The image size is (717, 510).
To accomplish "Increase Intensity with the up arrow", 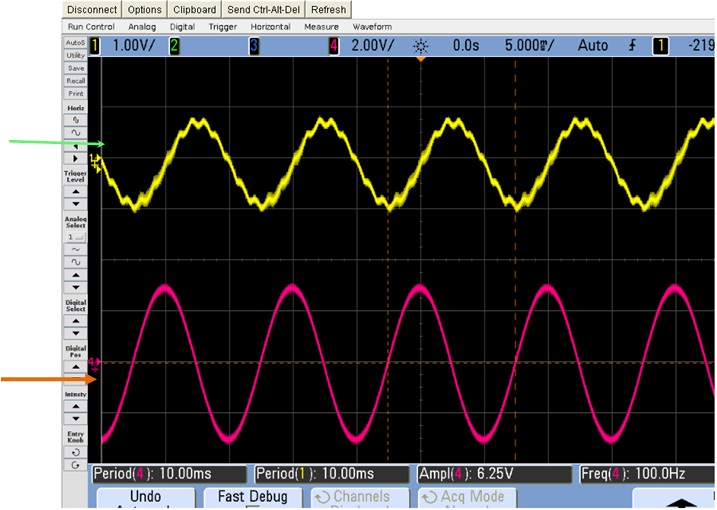I will (75, 406).
